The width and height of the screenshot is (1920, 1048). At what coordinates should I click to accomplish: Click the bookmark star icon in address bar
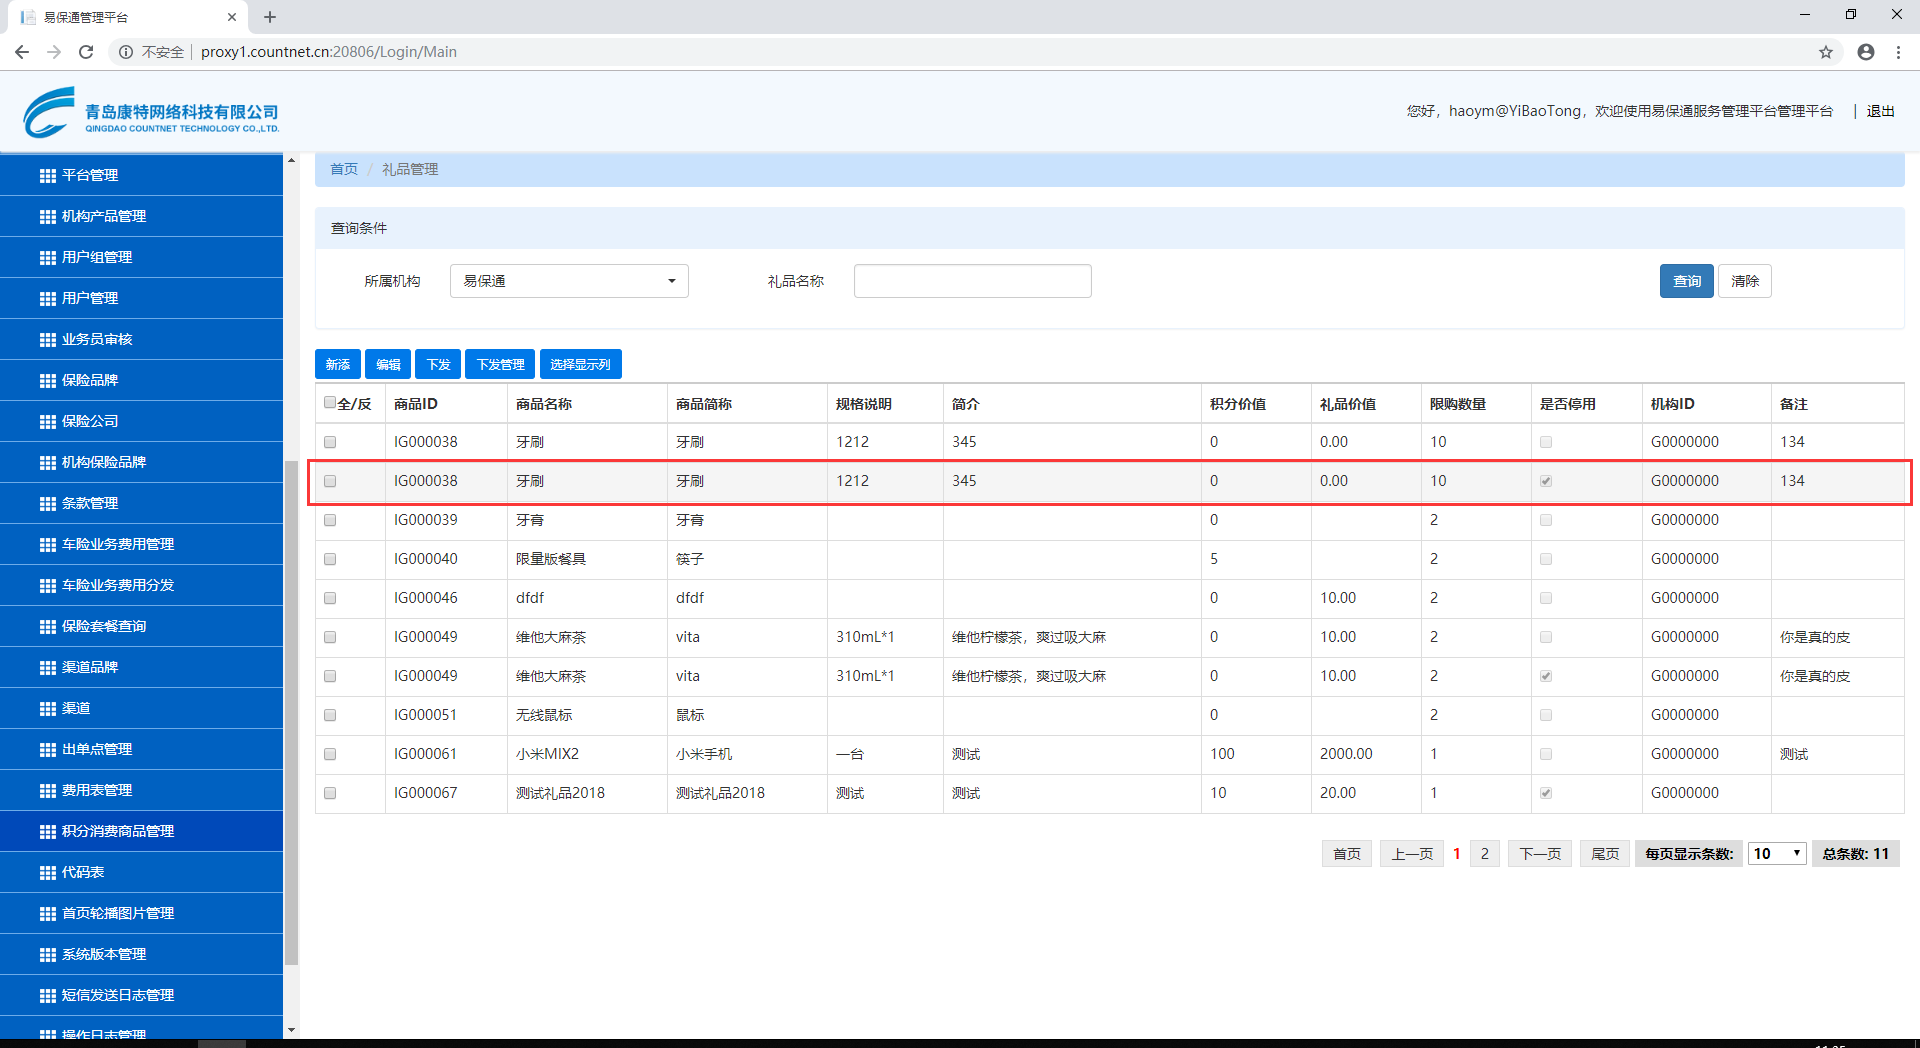click(x=1825, y=52)
